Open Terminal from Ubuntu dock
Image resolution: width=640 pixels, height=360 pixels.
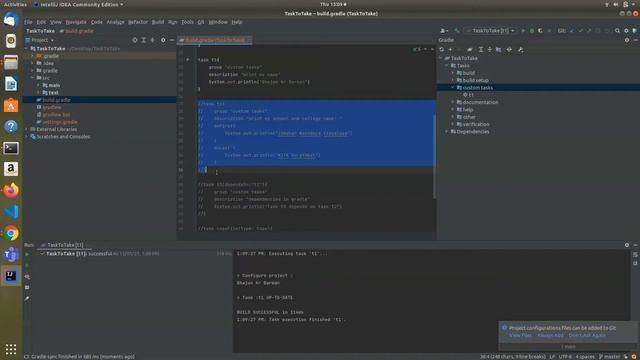click(11, 148)
